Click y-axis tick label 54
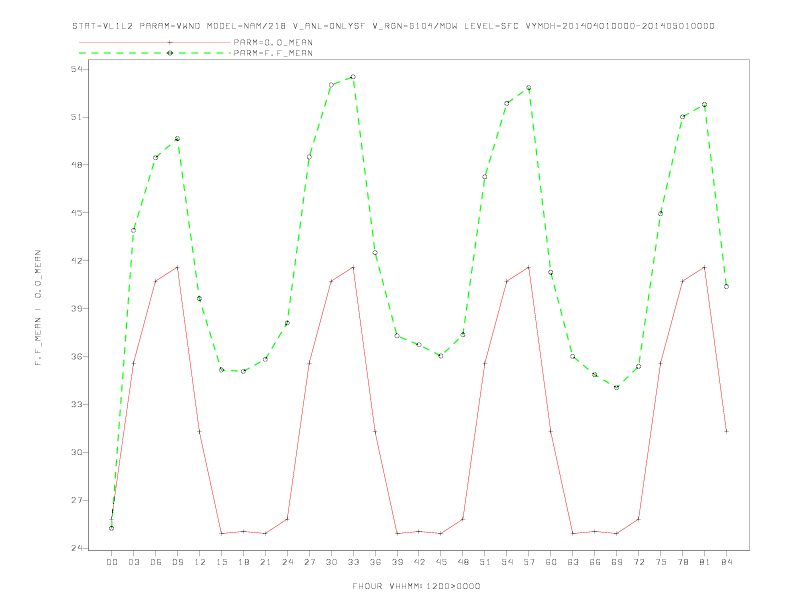 pyautogui.click(x=76, y=69)
